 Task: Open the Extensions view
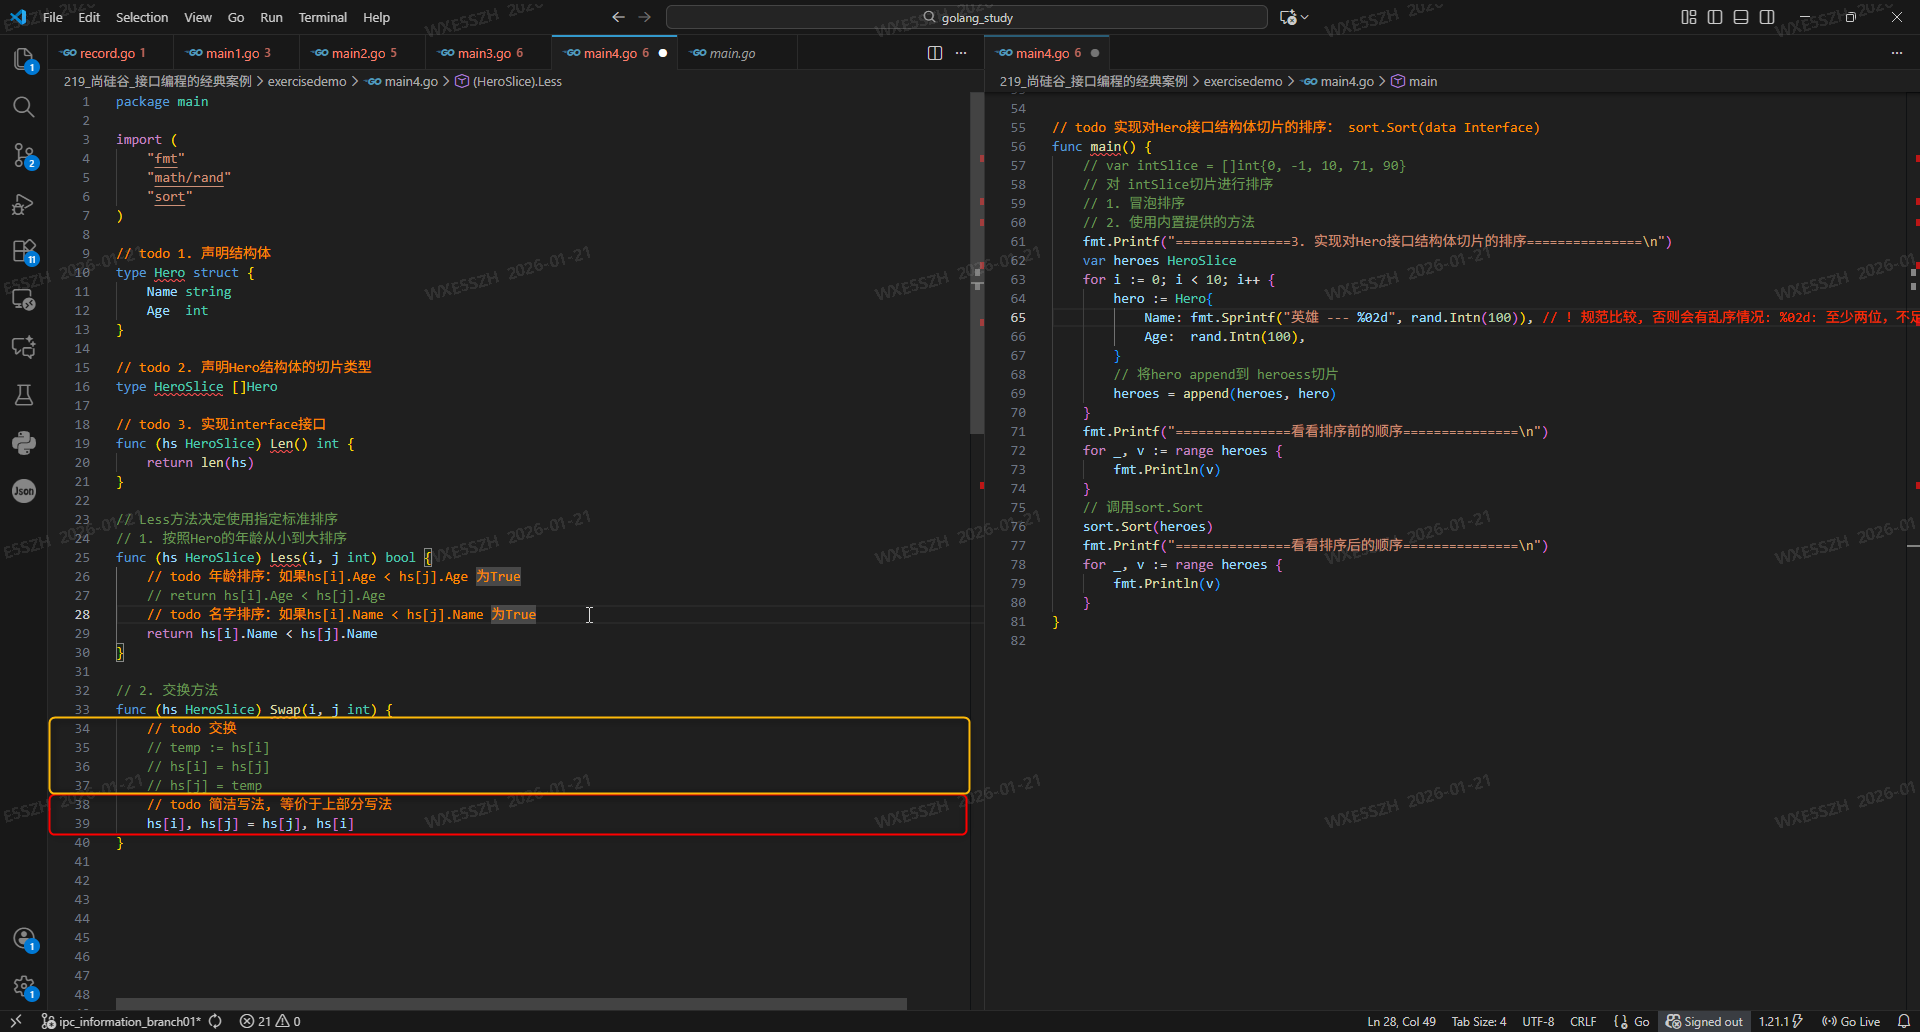pos(24,251)
